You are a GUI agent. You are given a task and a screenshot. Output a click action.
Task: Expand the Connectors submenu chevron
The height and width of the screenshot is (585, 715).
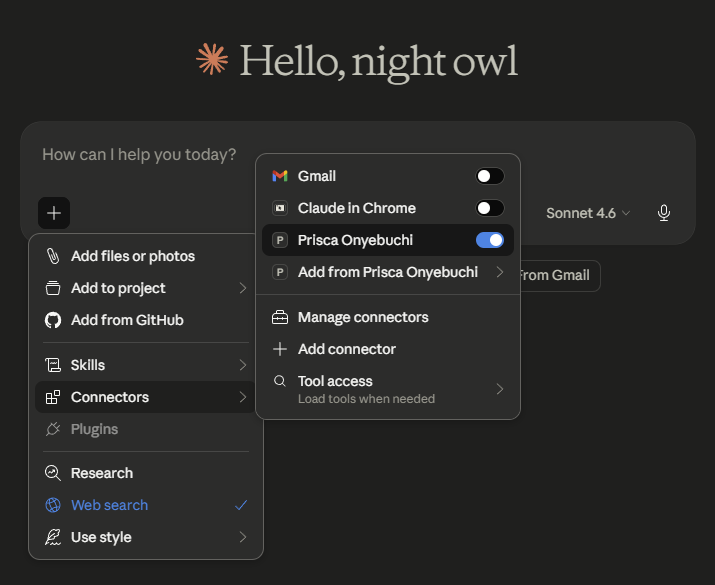(x=243, y=397)
